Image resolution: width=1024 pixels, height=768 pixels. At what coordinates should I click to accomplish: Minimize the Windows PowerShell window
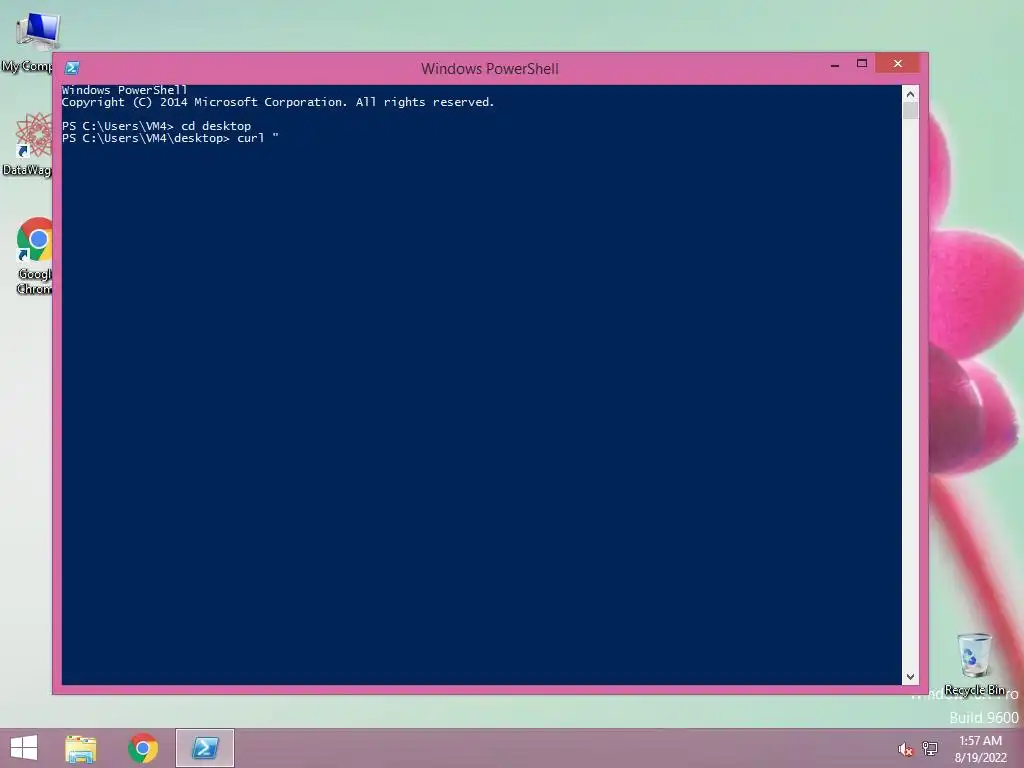835,65
